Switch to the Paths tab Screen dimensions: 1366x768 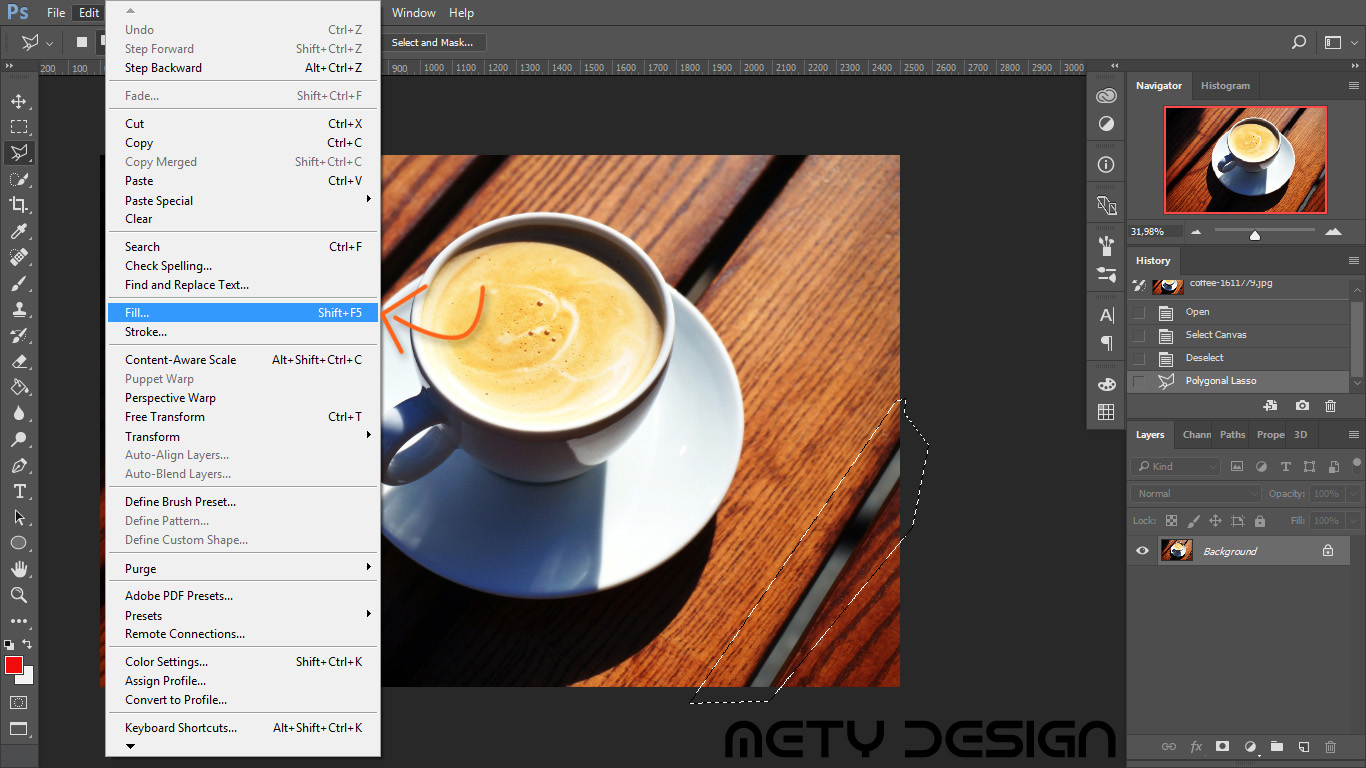[x=1233, y=435]
